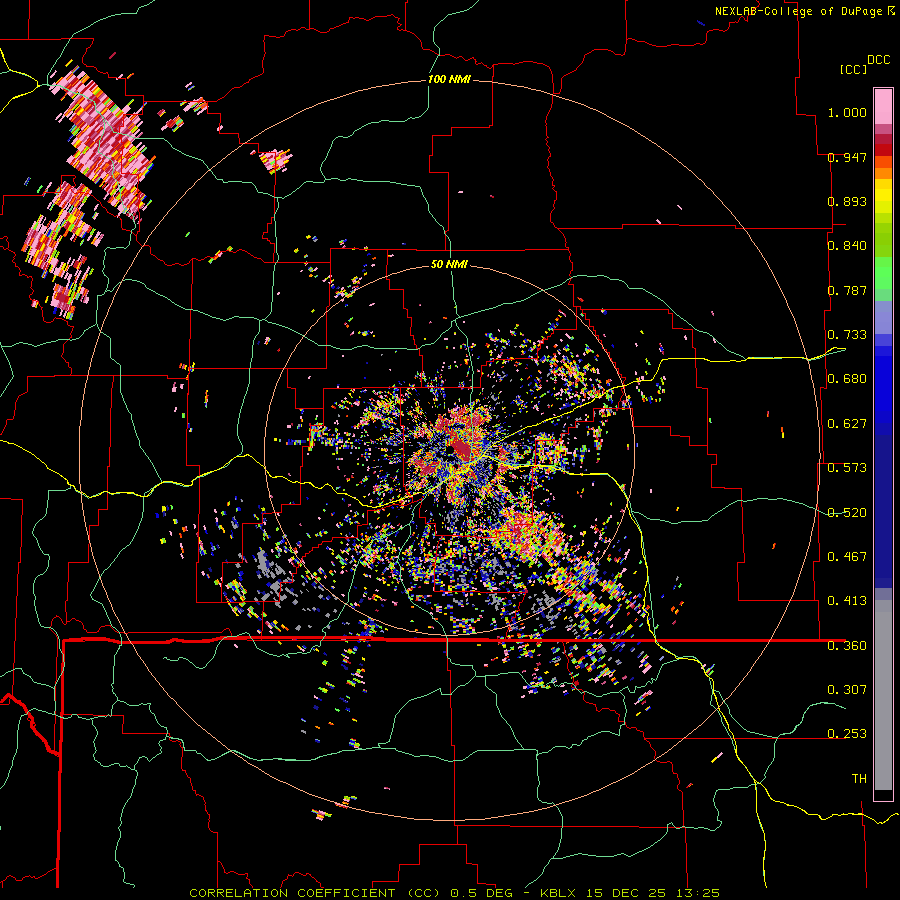Viewport: 900px width, 900px height.
Task: Click the gray band at the color bar bottom
Action: pyautogui.click(x=883, y=695)
